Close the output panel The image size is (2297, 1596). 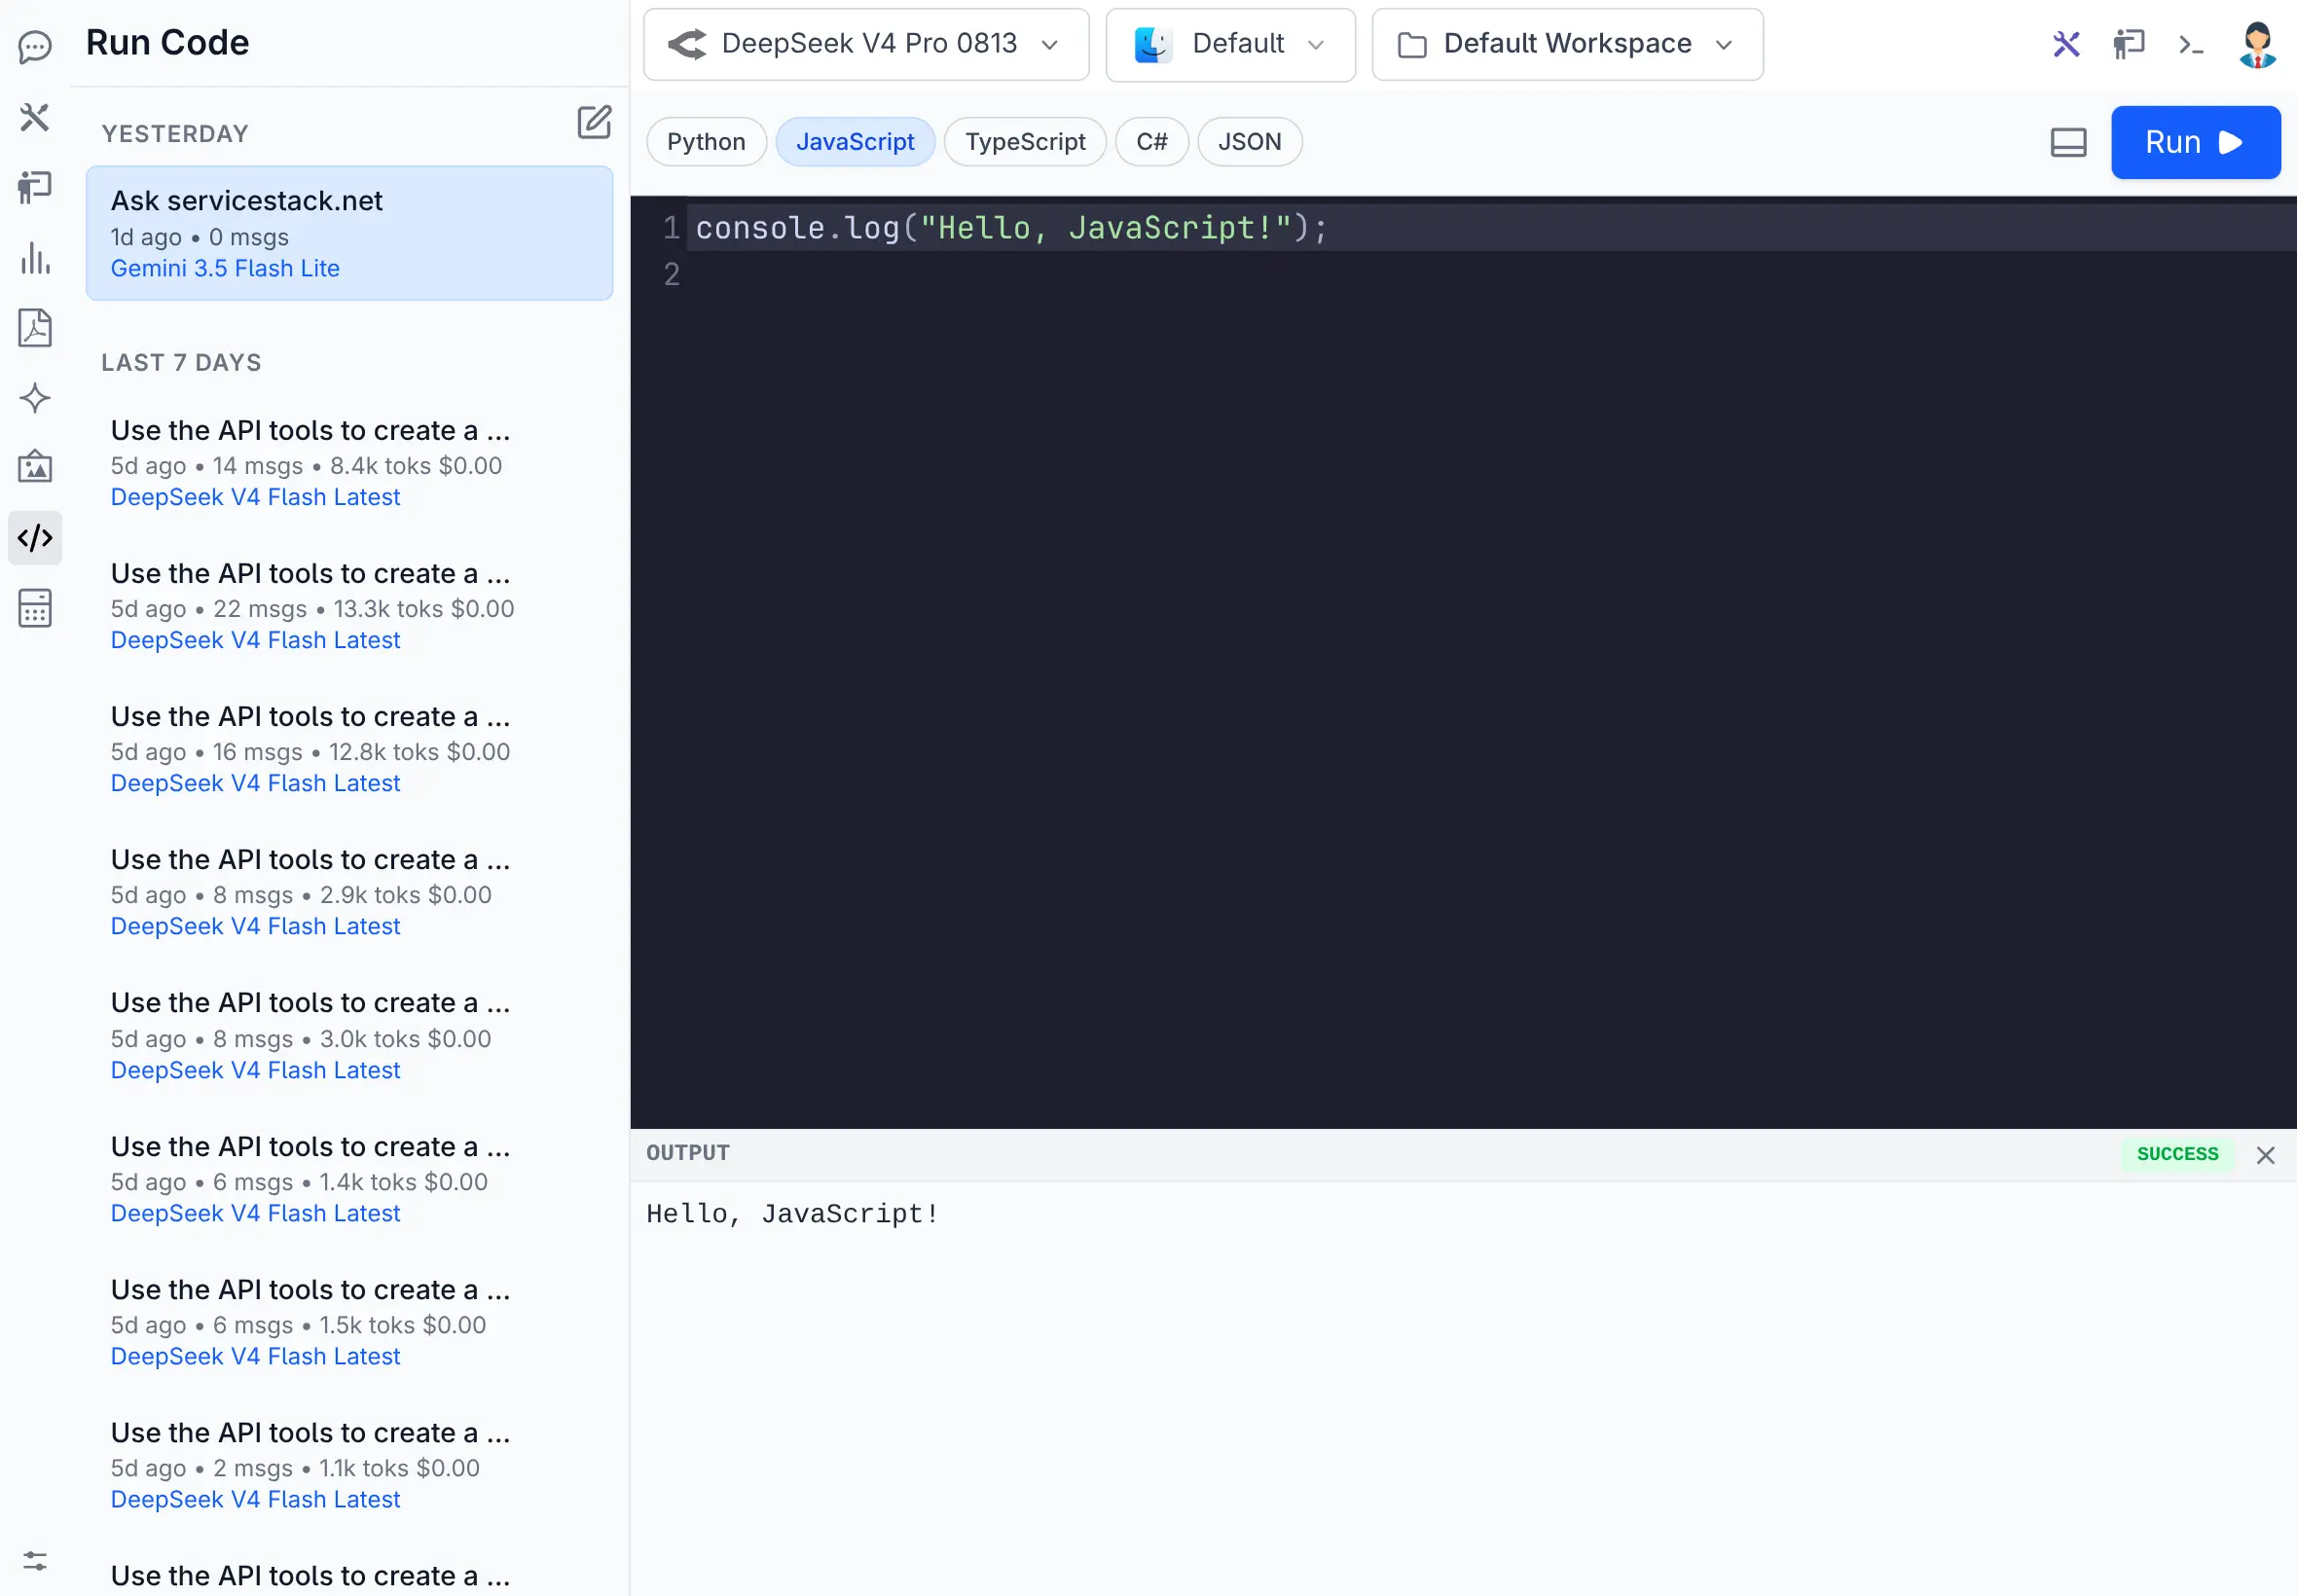coord(2265,1155)
